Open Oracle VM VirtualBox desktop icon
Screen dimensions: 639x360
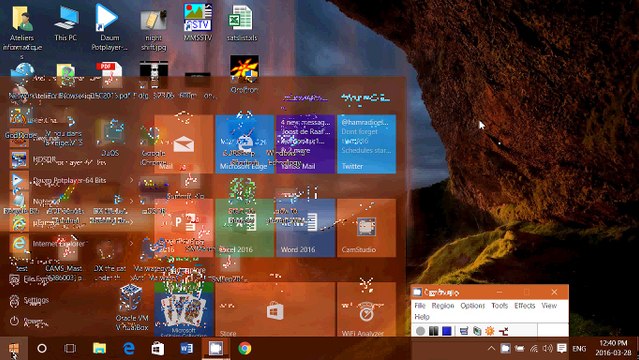[x=131, y=307]
